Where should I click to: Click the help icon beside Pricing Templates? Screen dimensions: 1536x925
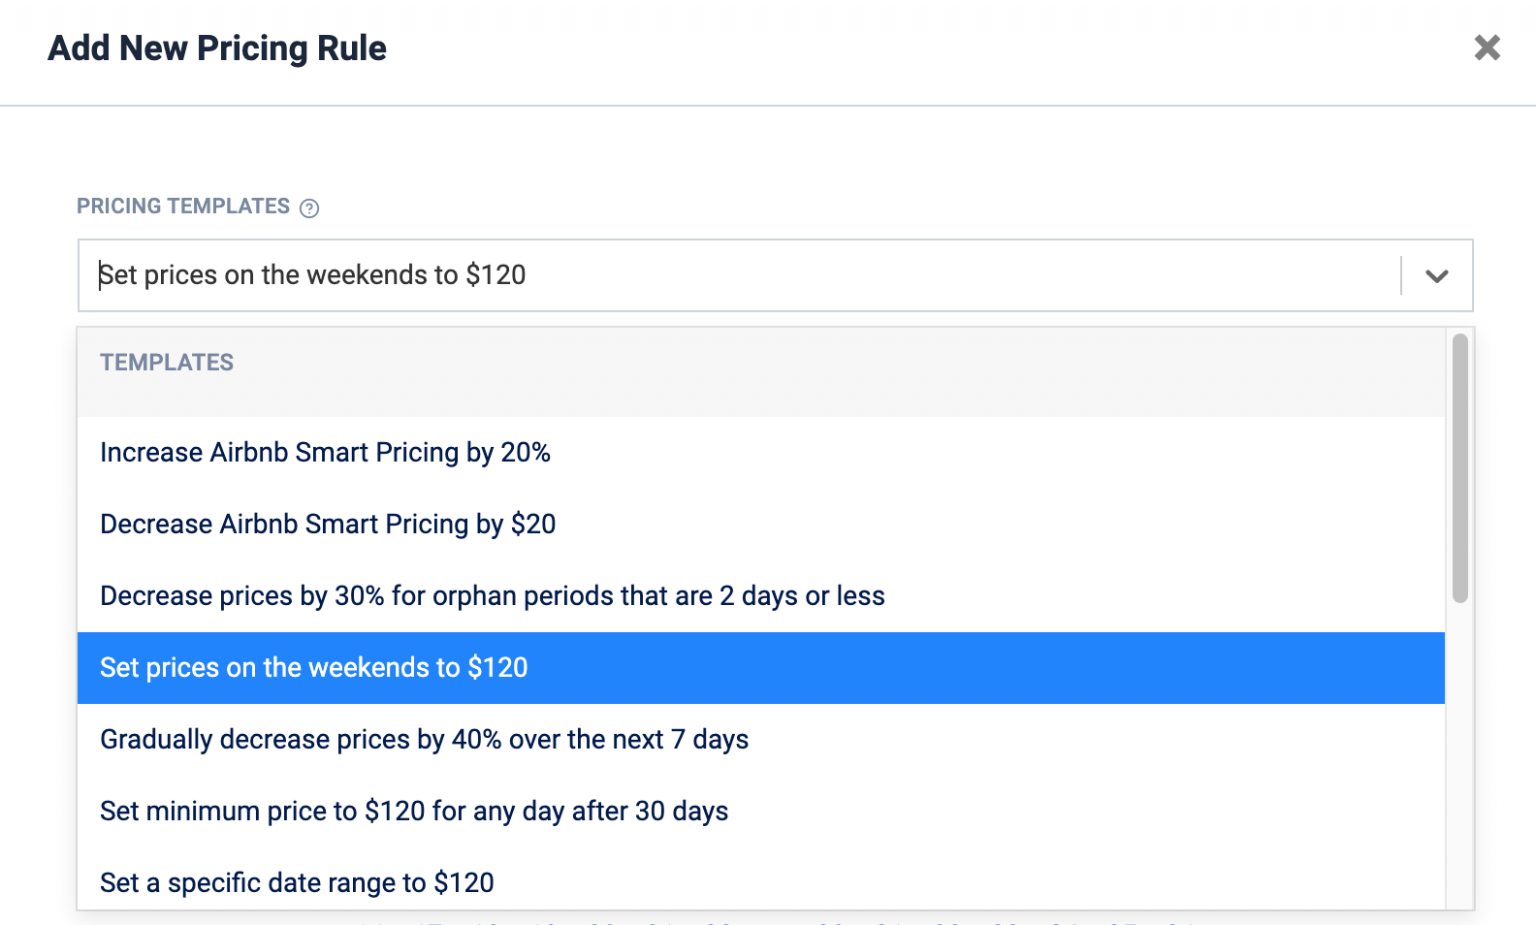pyautogui.click(x=310, y=208)
